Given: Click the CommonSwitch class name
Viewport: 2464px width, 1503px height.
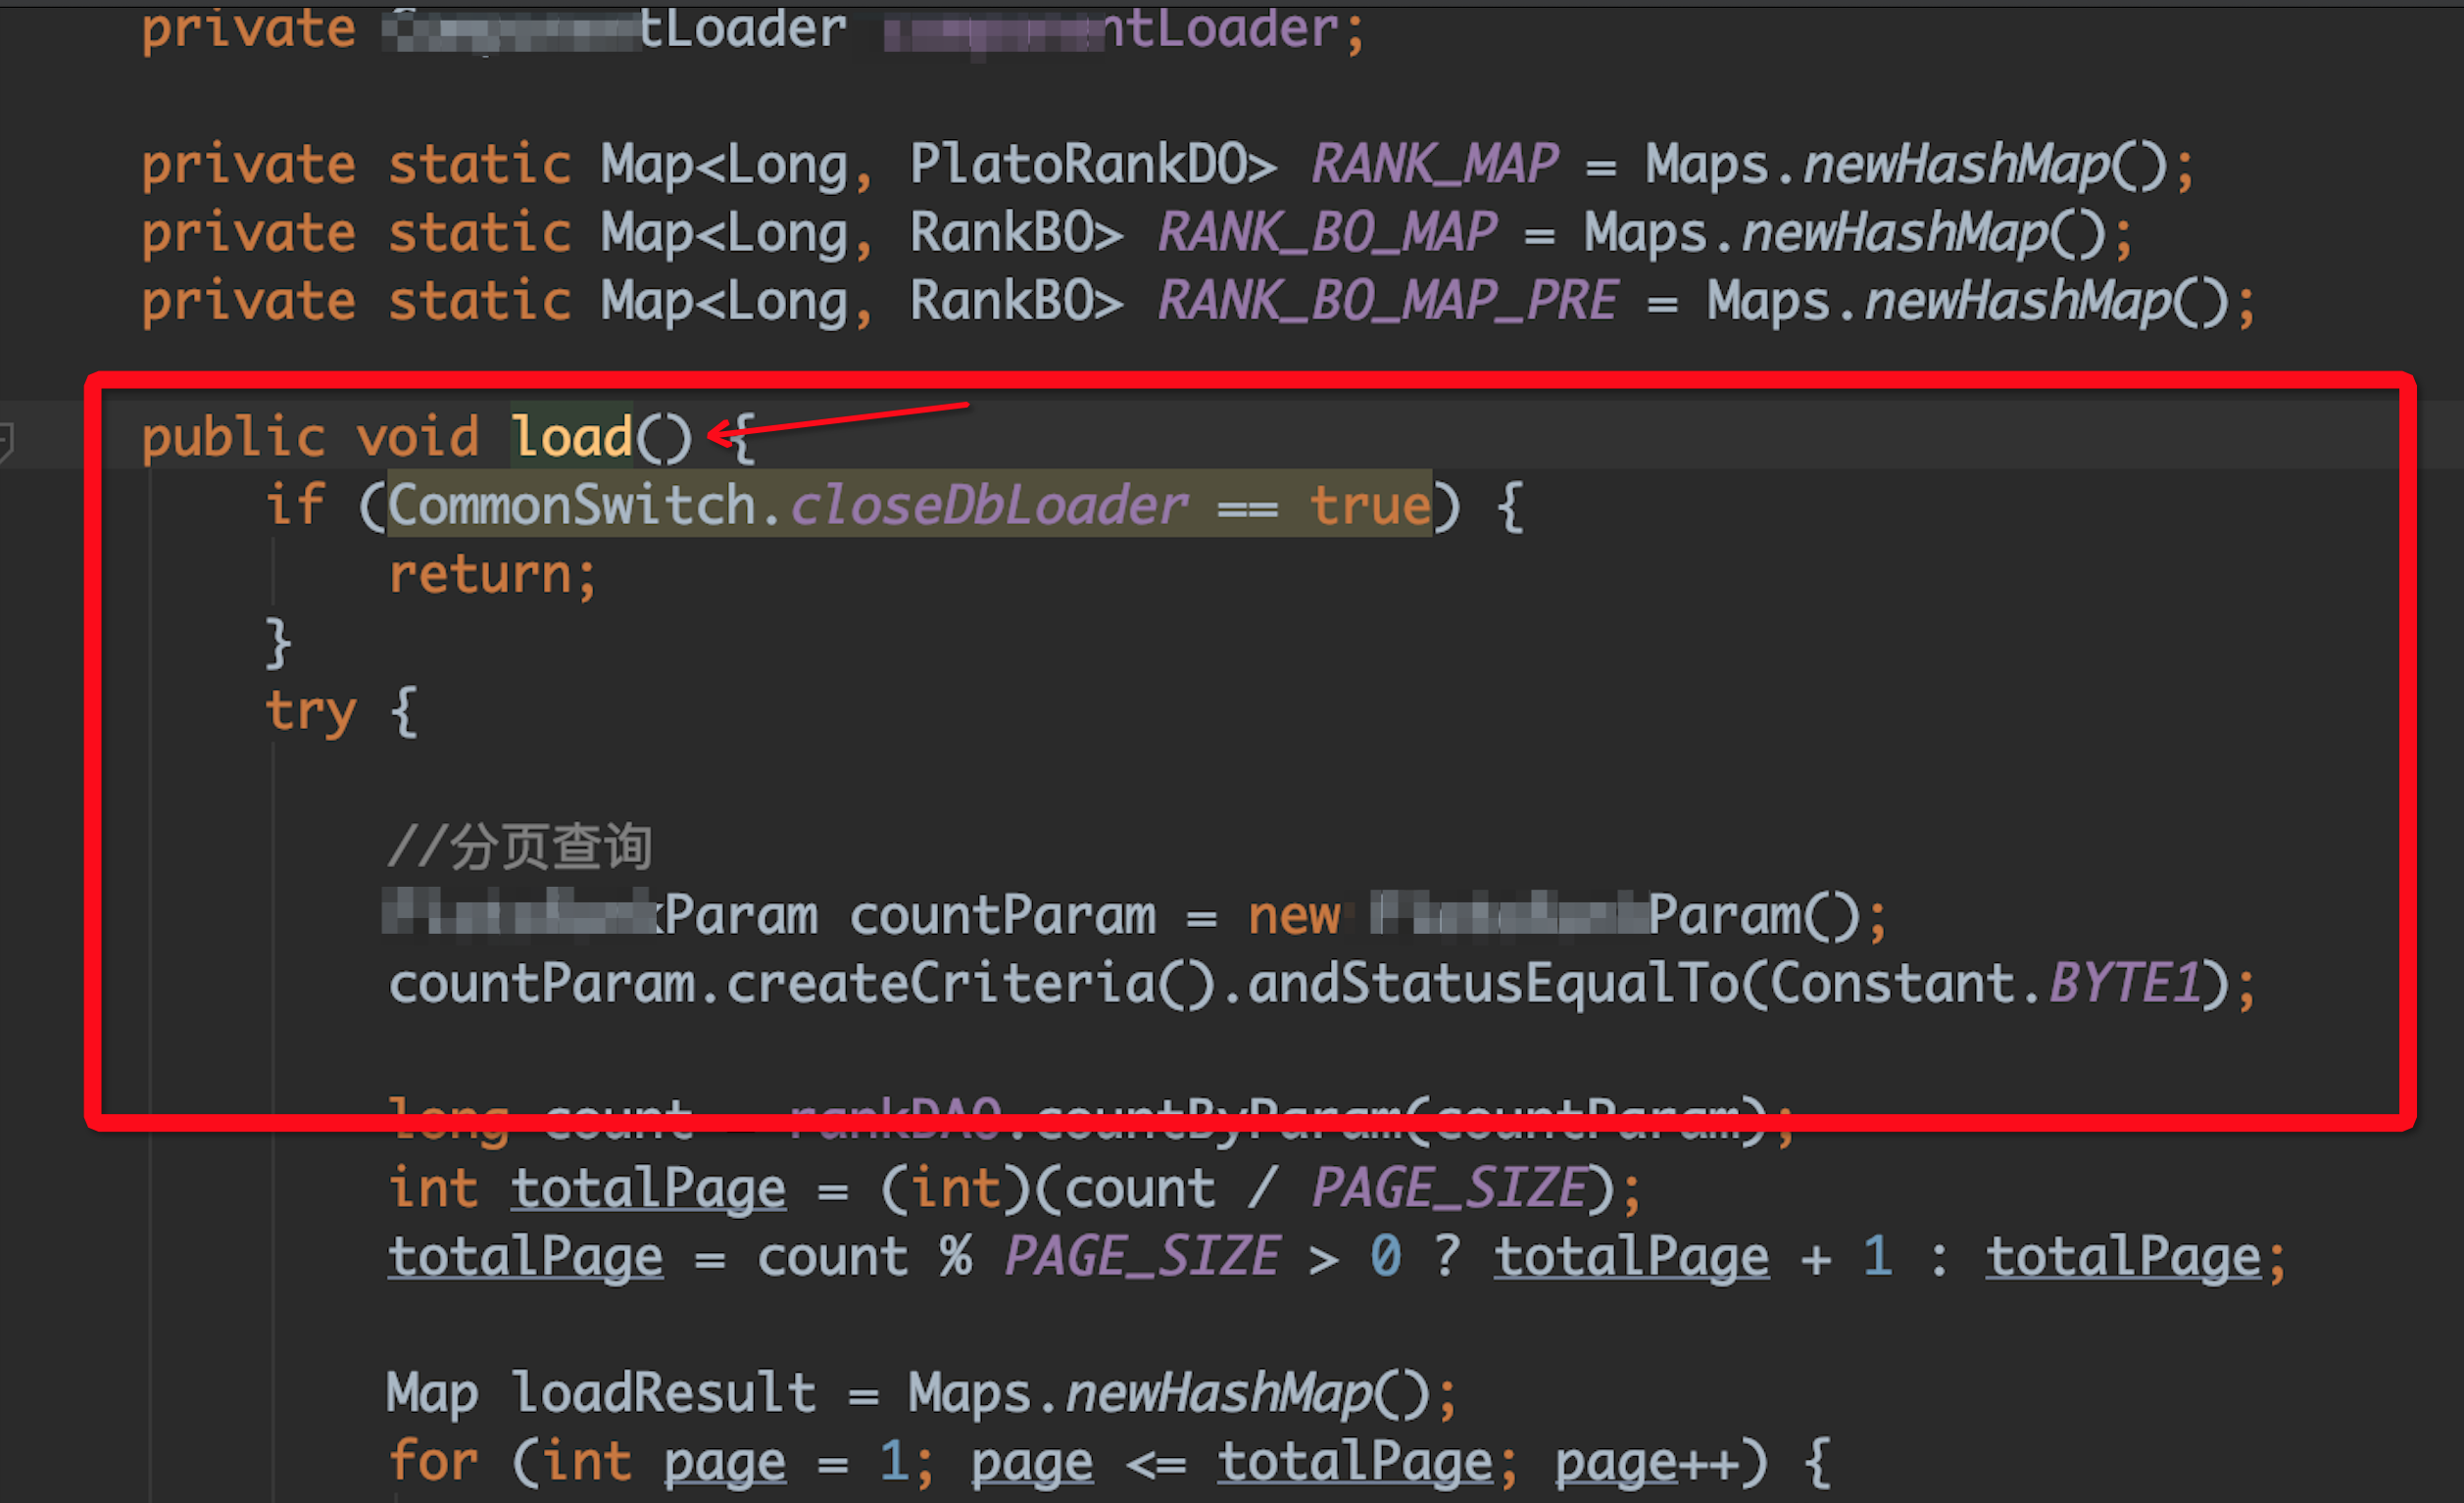Looking at the screenshot, I should pos(571,505).
